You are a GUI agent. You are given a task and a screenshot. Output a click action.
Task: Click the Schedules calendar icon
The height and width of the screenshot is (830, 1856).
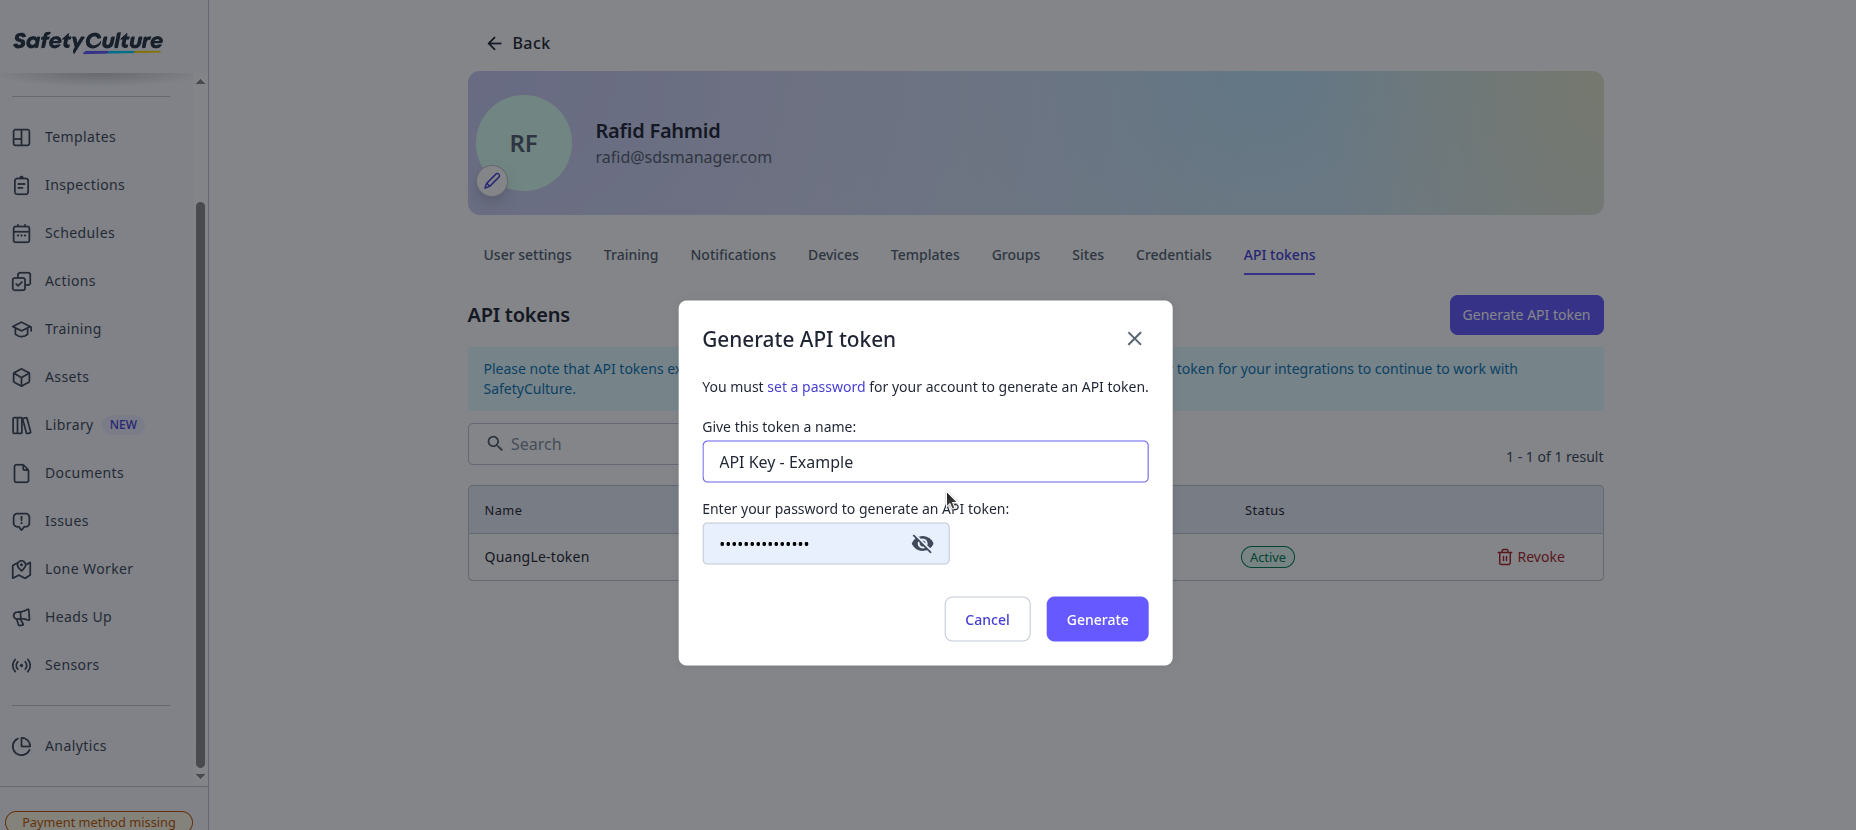coord(21,233)
